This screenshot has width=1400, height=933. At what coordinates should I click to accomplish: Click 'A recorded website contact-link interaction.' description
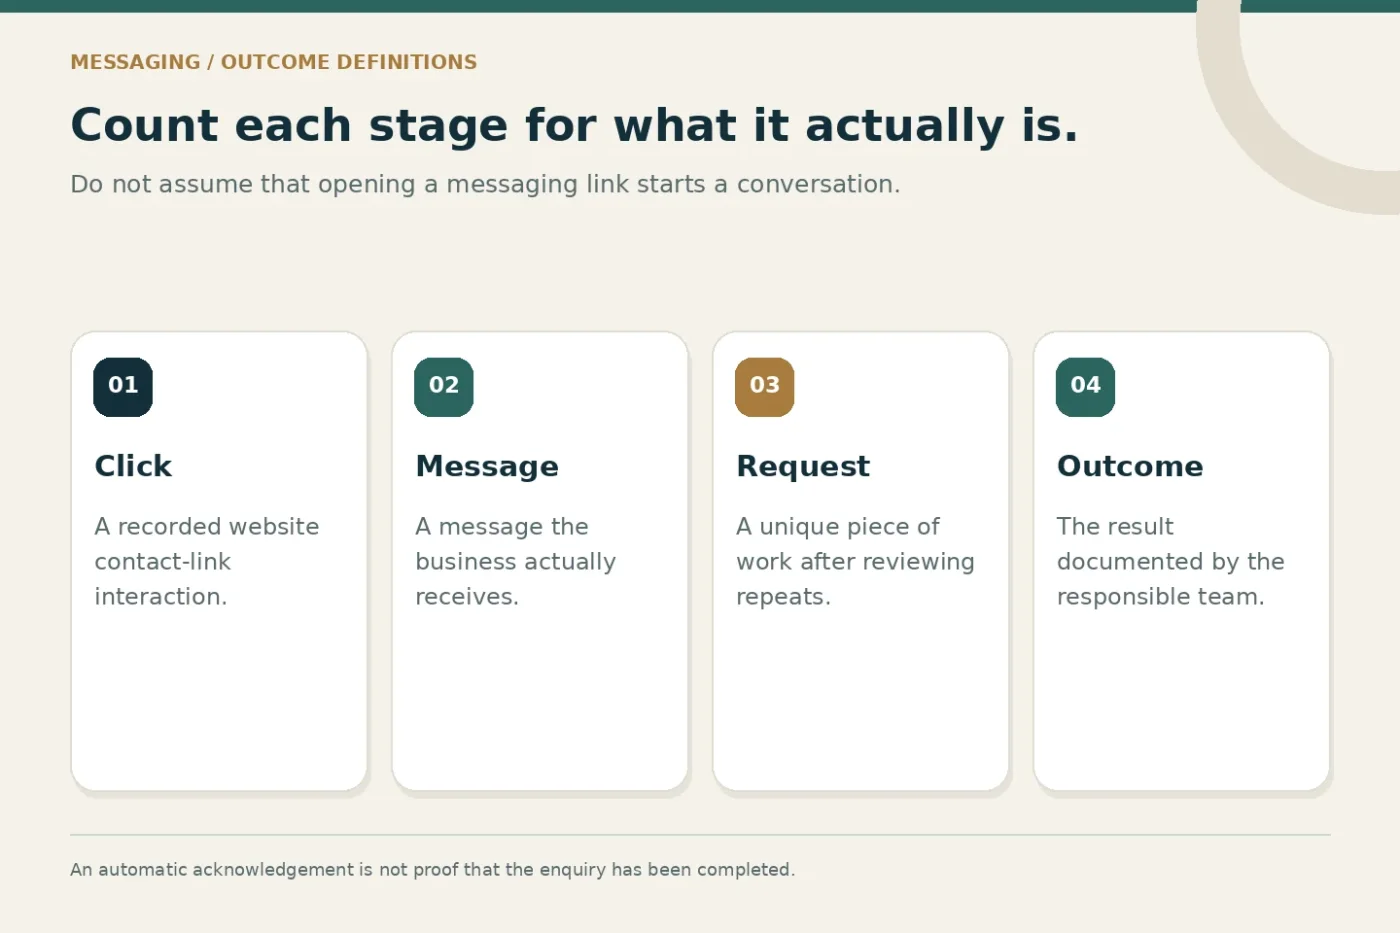tap(207, 561)
